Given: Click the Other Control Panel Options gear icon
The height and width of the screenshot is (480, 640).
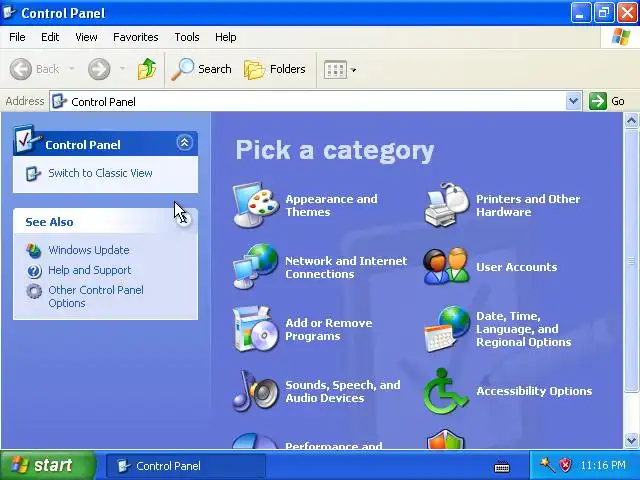Looking at the screenshot, I should tap(34, 291).
